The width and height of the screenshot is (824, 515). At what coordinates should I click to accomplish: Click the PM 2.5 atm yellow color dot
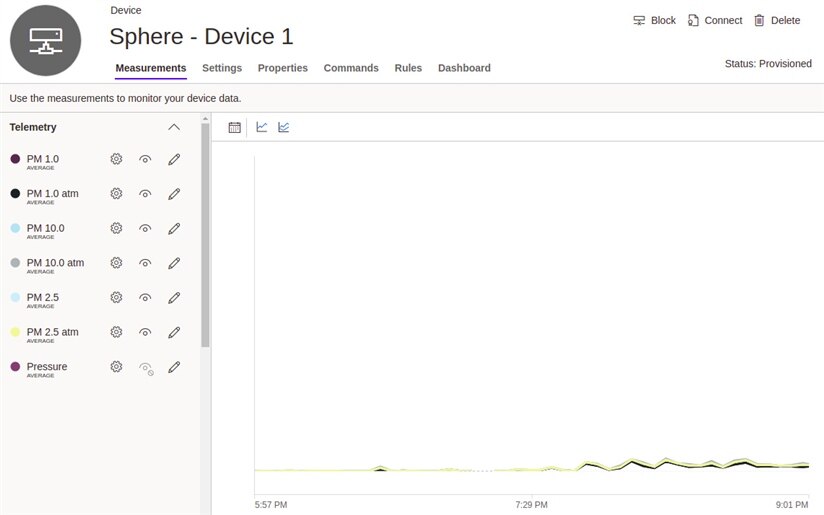click(15, 332)
